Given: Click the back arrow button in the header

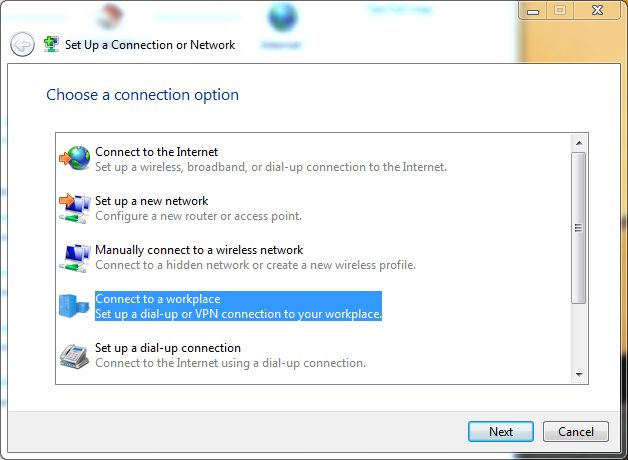Looking at the screenshot, I should (22, 44).
